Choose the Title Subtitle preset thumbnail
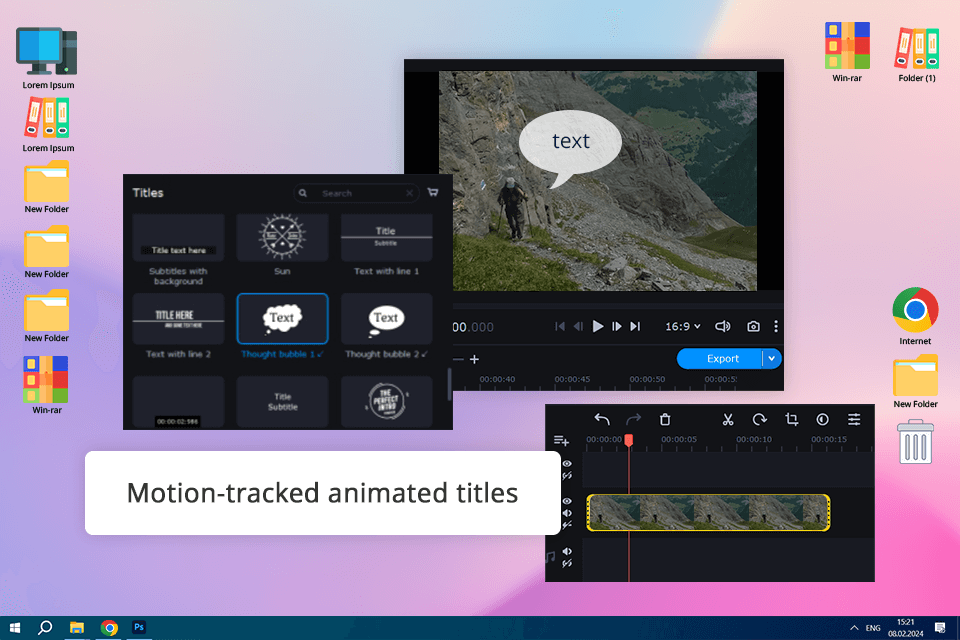This screenshot has width=960, height=640. [x=282, y=402]
